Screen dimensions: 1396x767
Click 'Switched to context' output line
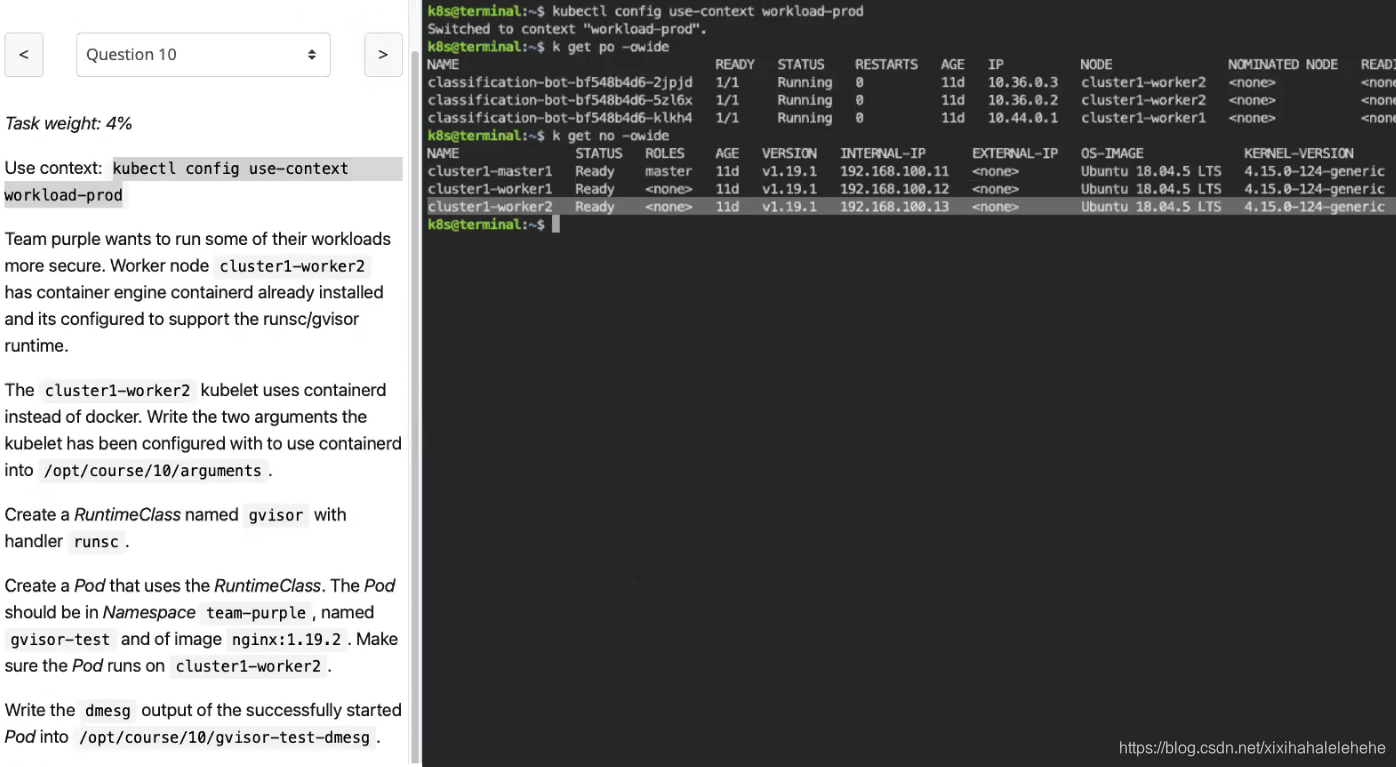tap(567, 29)
